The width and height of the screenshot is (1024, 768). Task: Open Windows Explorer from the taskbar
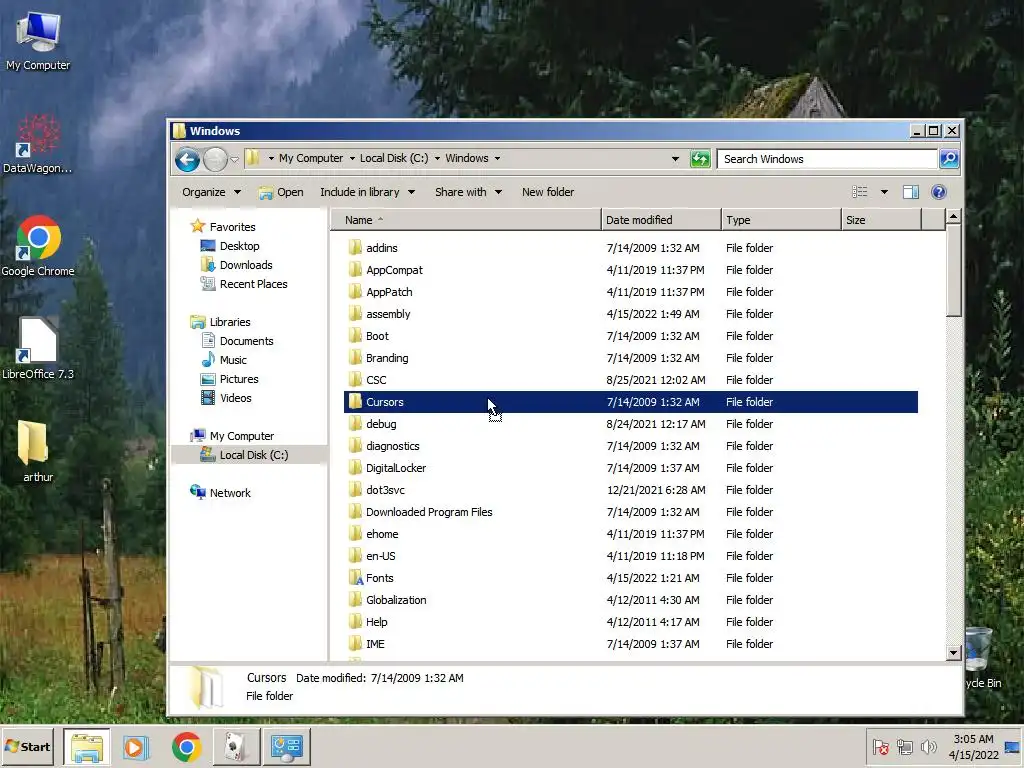pos(87,747)
